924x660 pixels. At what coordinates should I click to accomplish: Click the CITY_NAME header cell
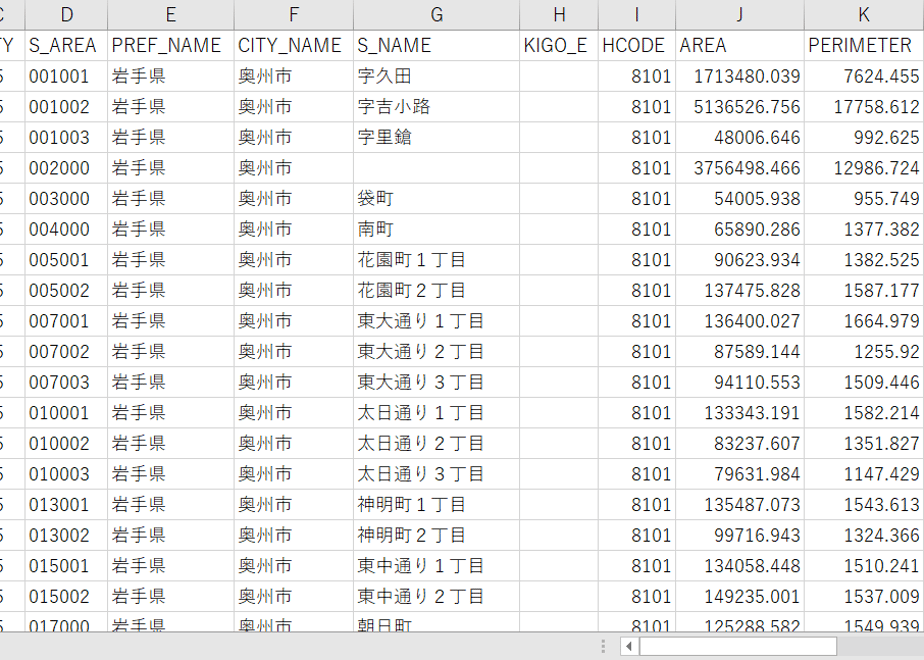[294, 45]
